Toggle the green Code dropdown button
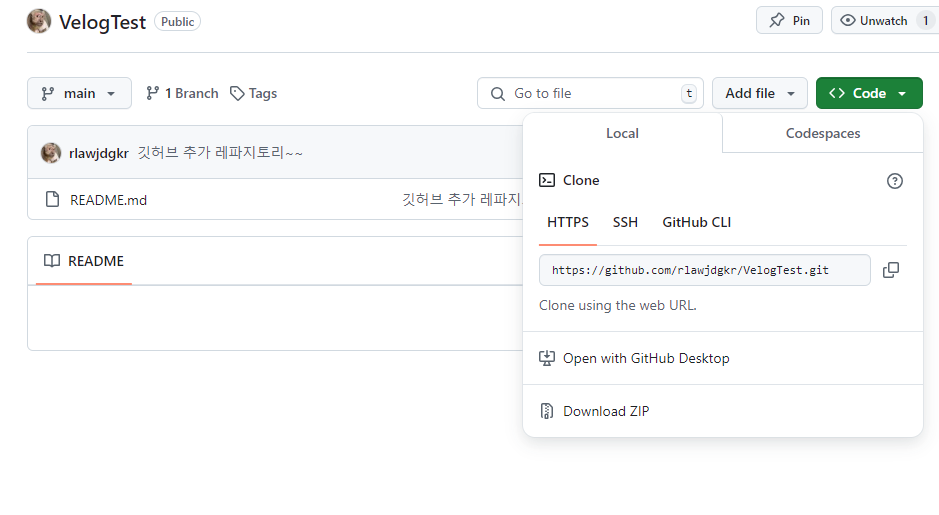This screenshot has width=939, height=515. [869, 93]
